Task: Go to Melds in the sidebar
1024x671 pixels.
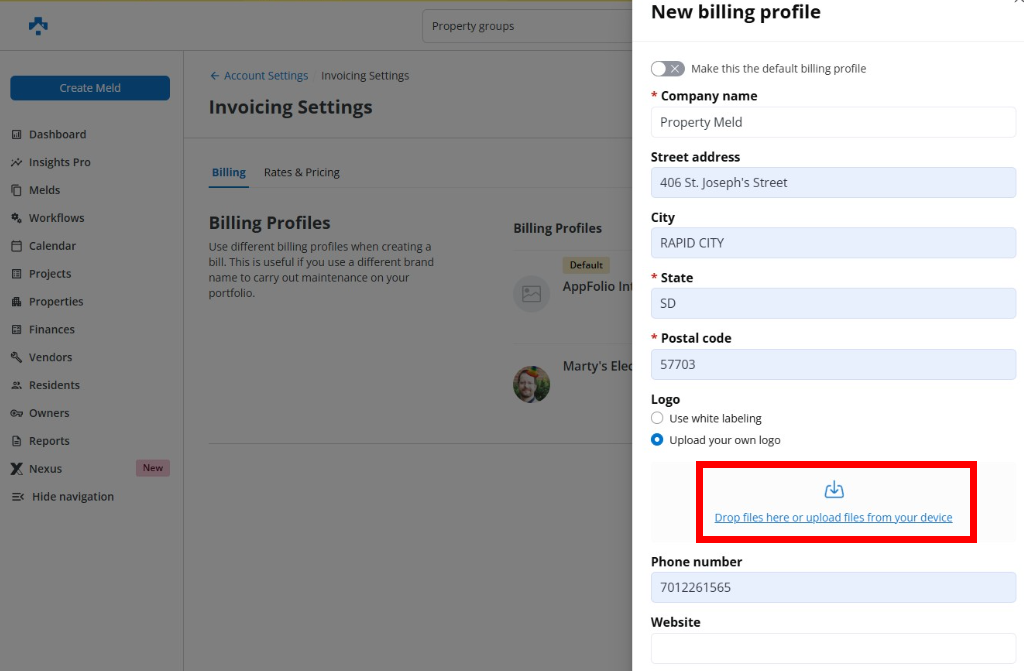Action: tap(44, 190)
